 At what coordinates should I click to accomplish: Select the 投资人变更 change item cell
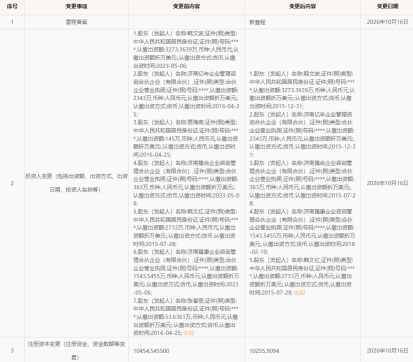click(76, 183)
